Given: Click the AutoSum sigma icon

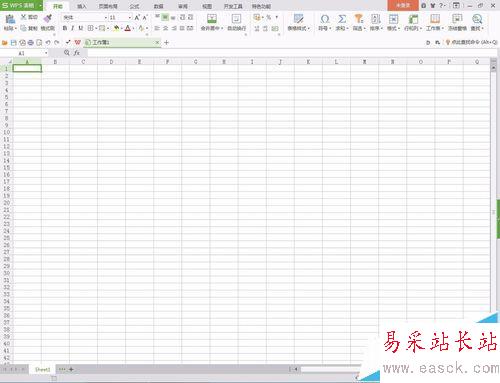Looking at the screenshot, I should pos(342,18).
